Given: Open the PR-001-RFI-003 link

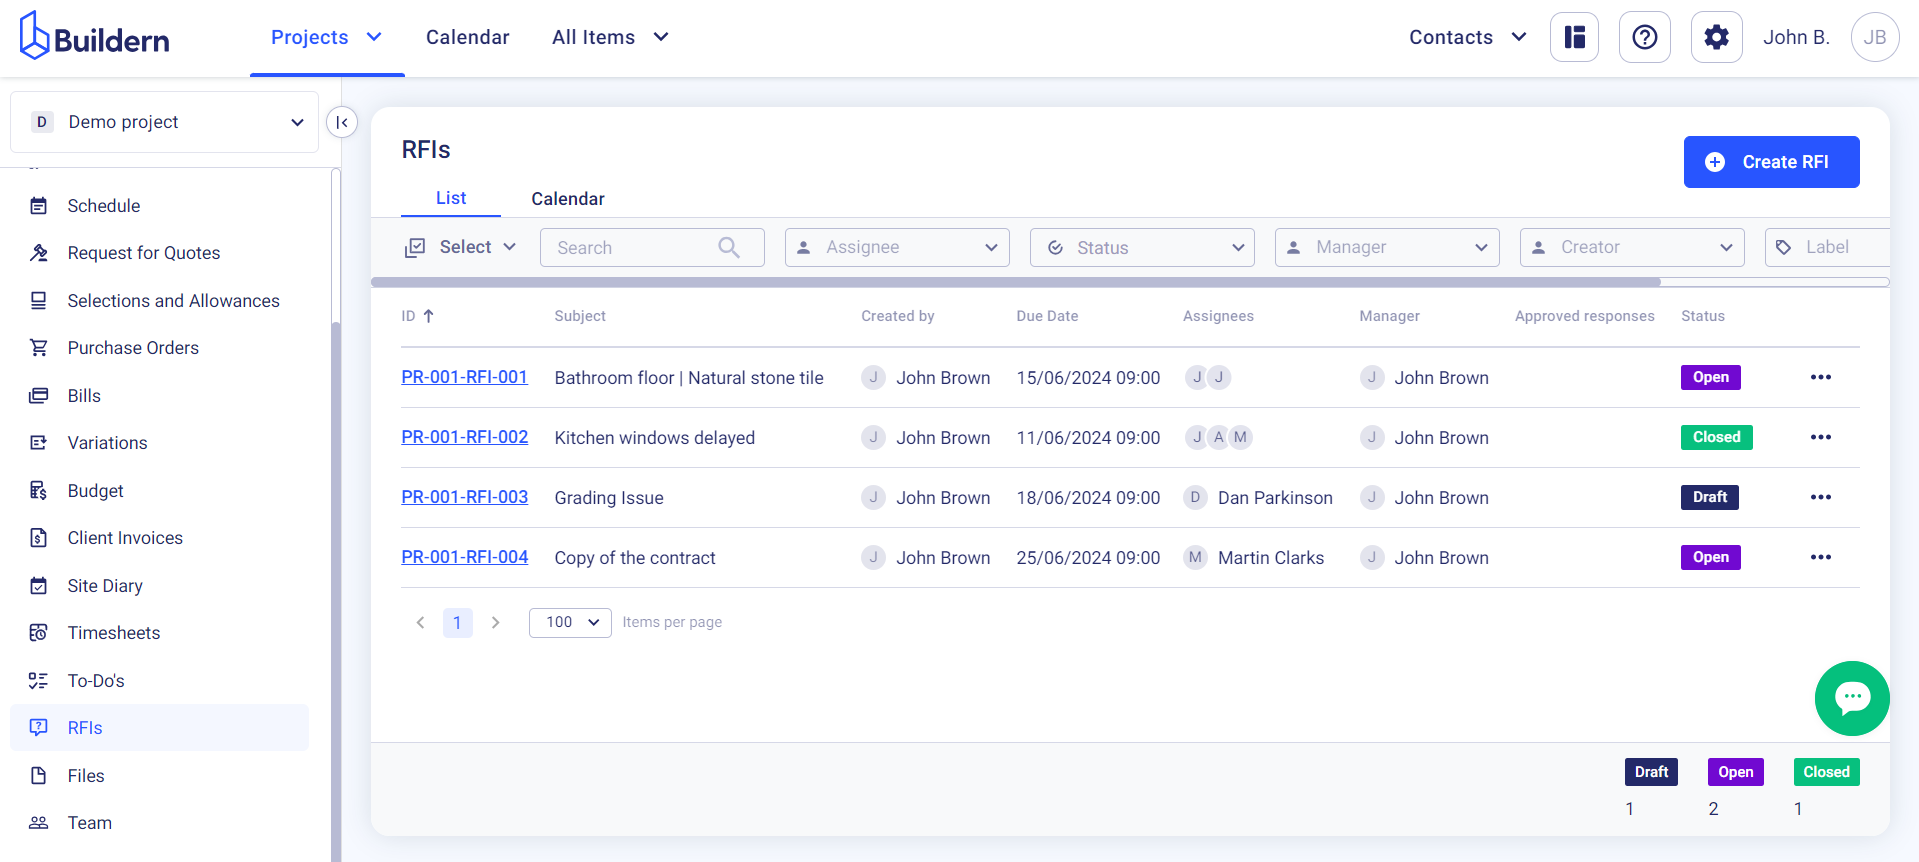Looking at the screenshot, I should [x=464, y=497].
